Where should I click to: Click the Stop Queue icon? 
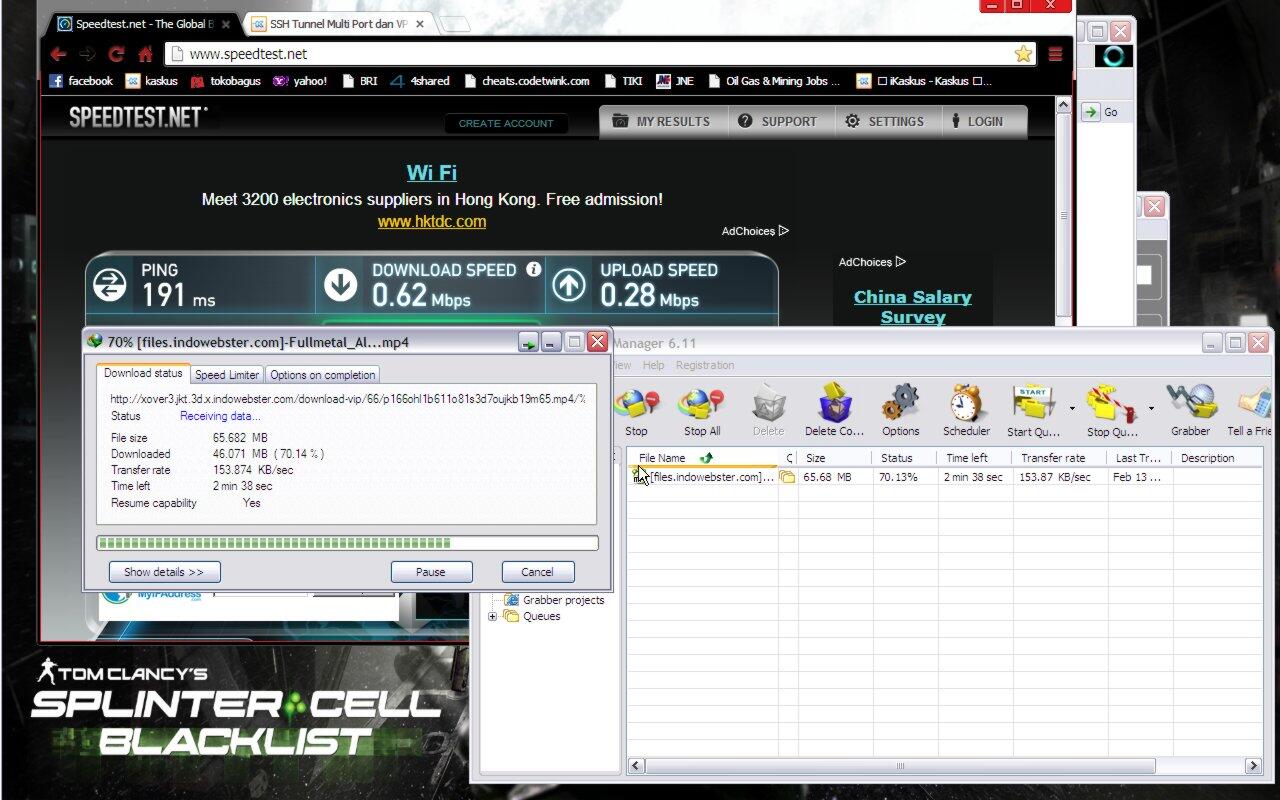pos(1112,405)
